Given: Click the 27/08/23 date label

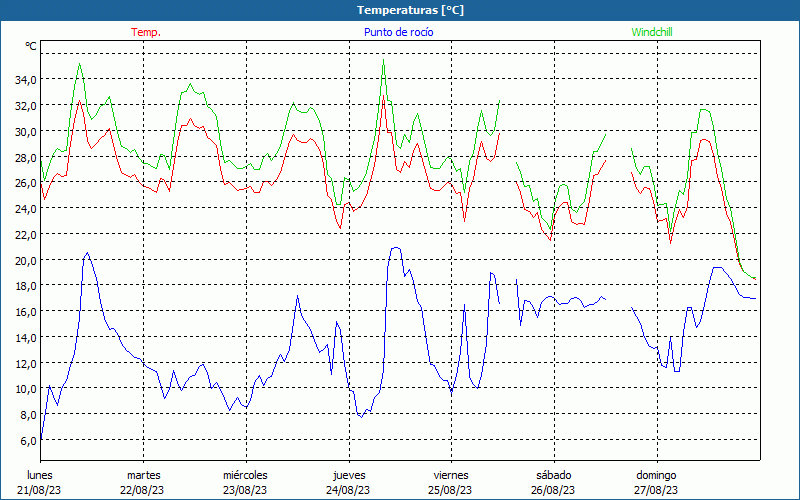Looking at the screenshot, I should tap(656, 490).
